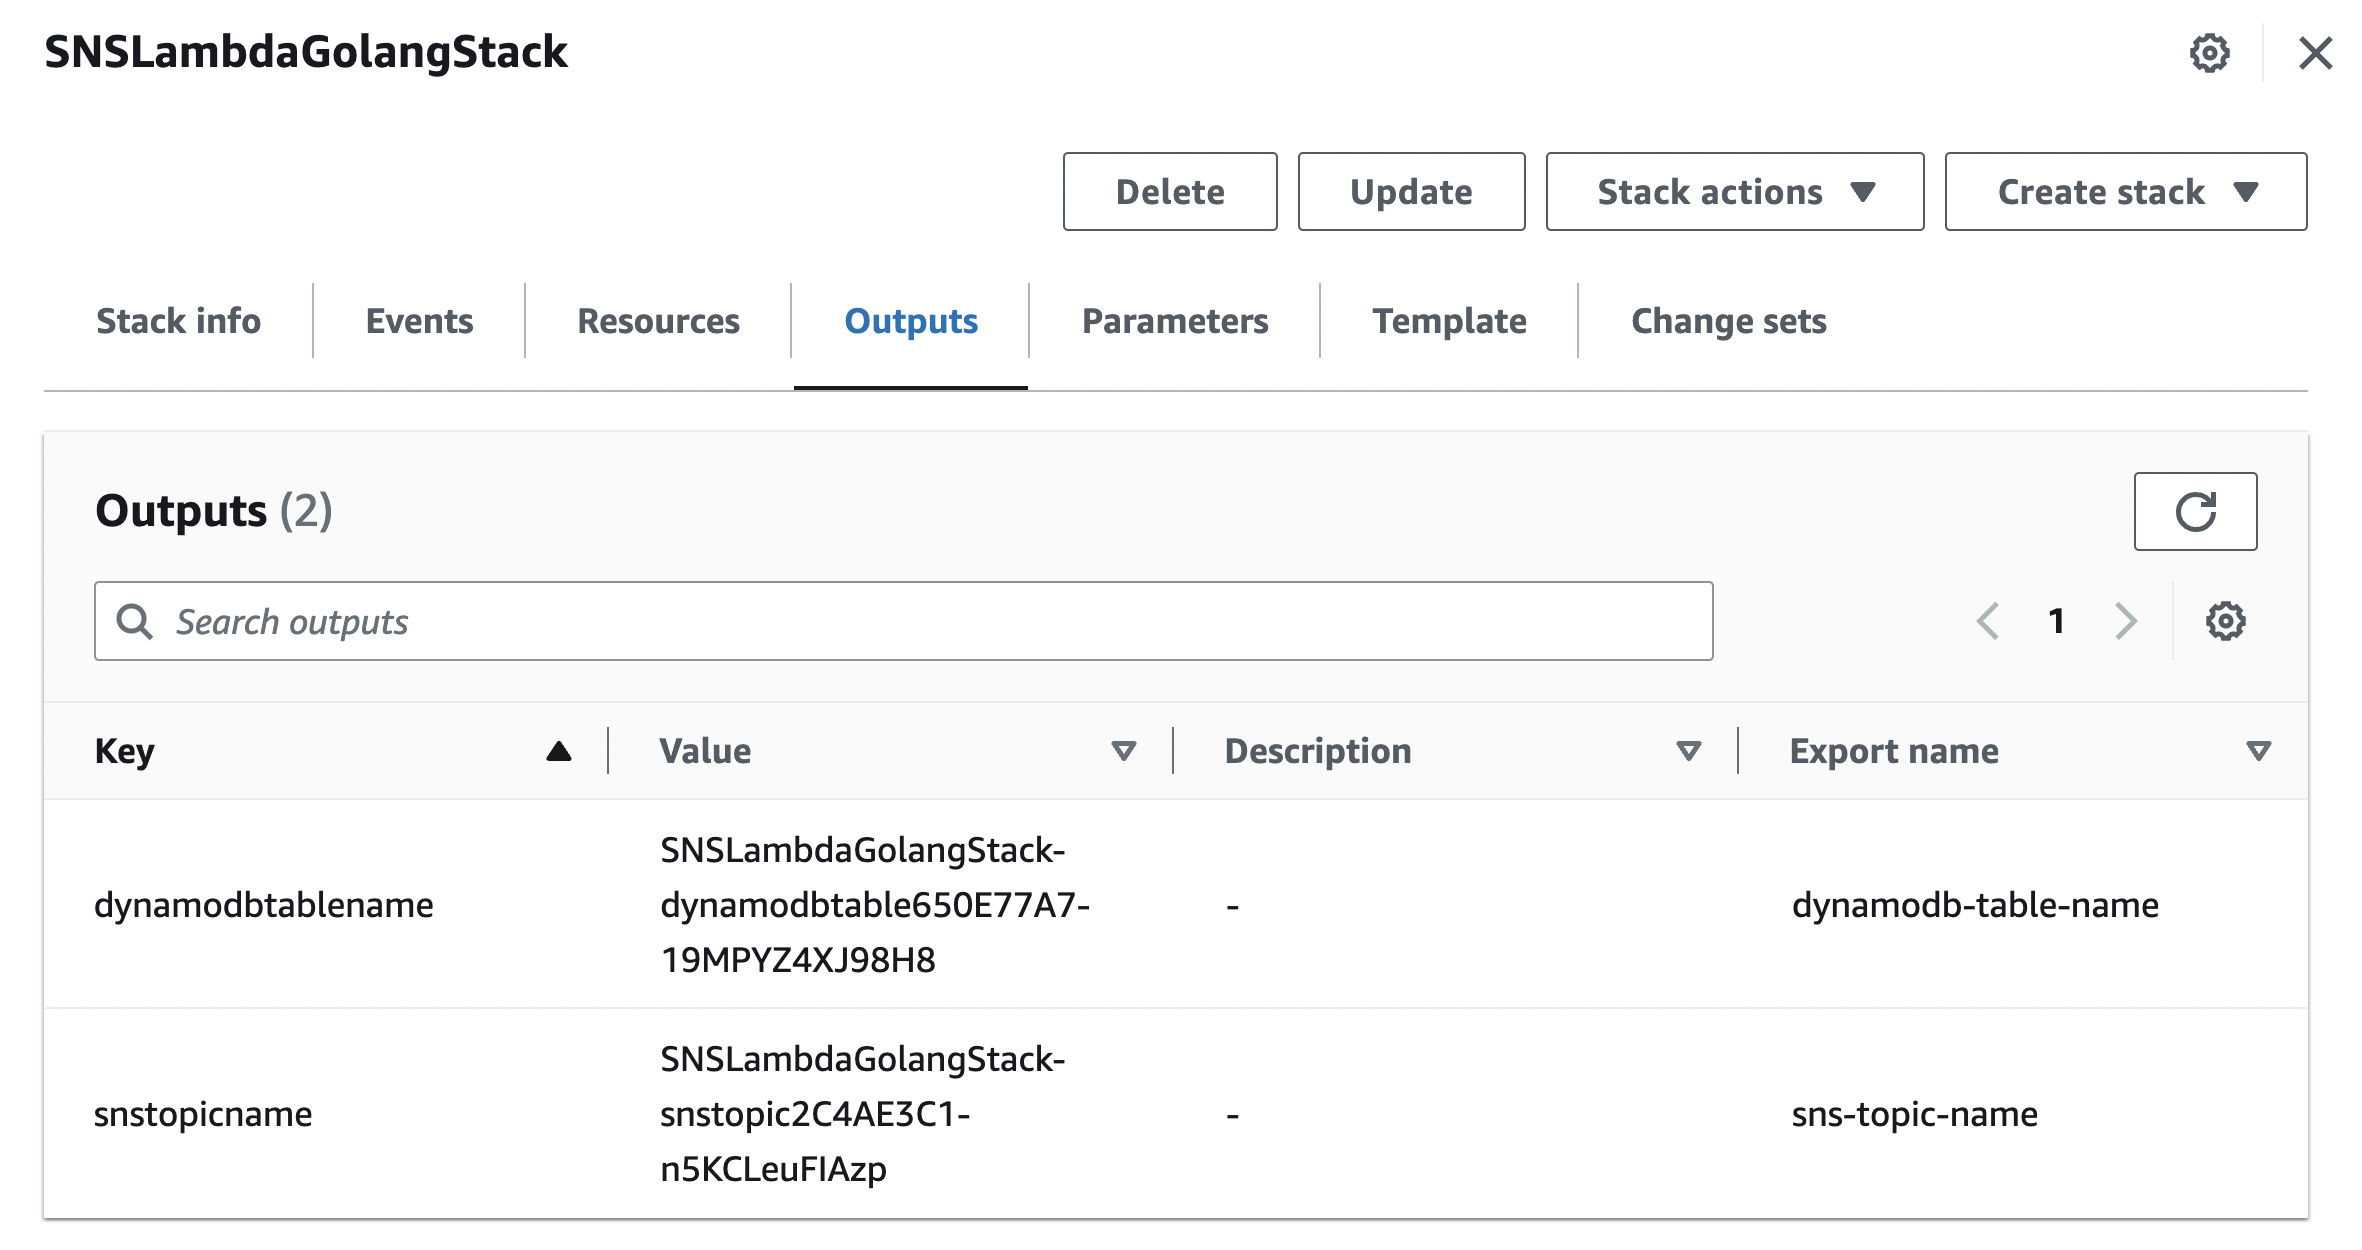2362x1250 pixels.
Task: Expand the Stack actions dropdown
Action: click(1734, 192)
